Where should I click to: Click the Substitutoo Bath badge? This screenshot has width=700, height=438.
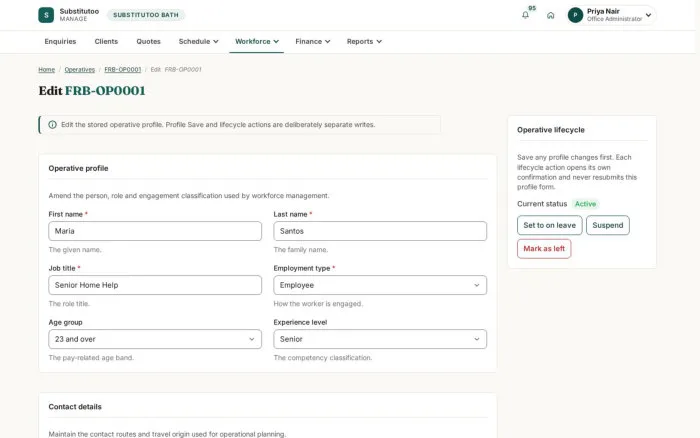(x=146, y=15)
